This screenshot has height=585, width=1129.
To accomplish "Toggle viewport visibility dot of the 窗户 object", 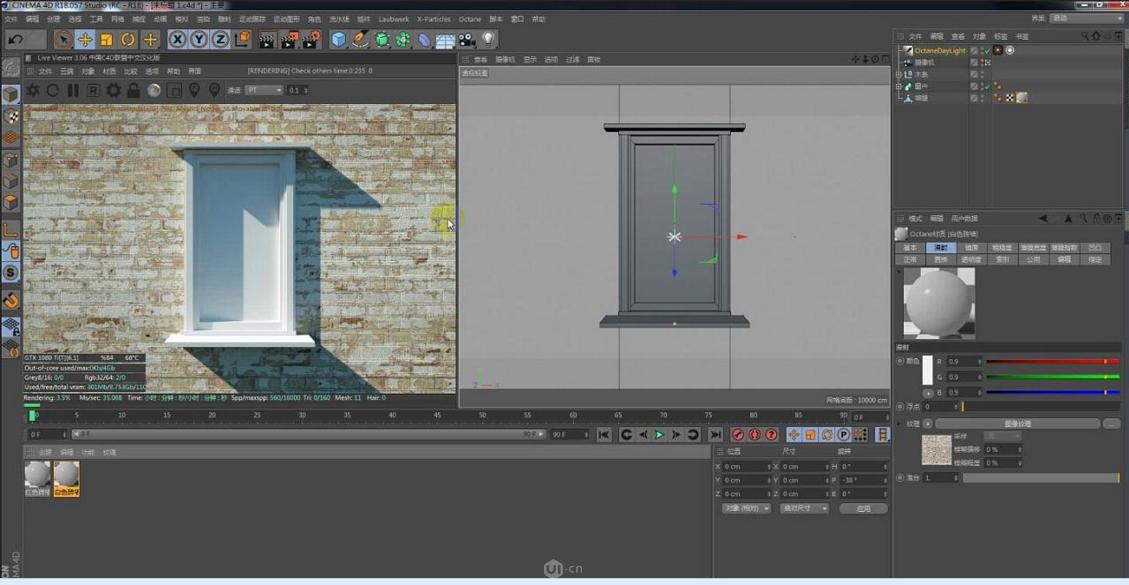I will [983, 85].
